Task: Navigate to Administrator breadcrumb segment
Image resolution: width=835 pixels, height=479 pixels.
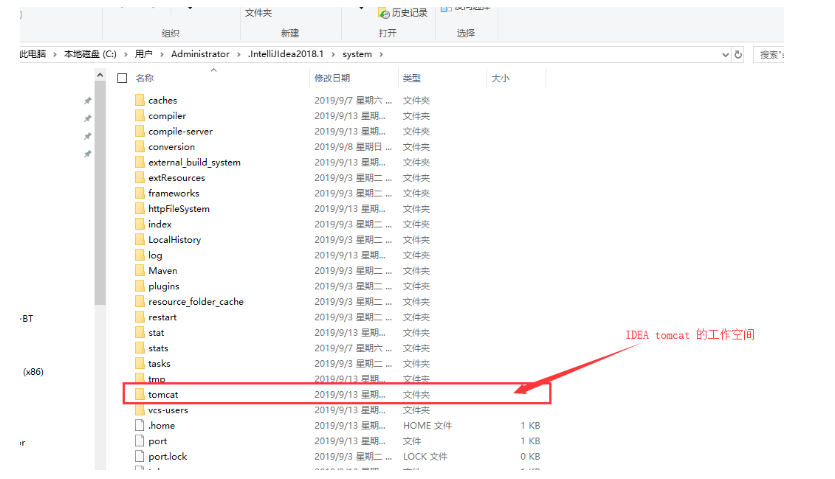Action: click(200, 54)
